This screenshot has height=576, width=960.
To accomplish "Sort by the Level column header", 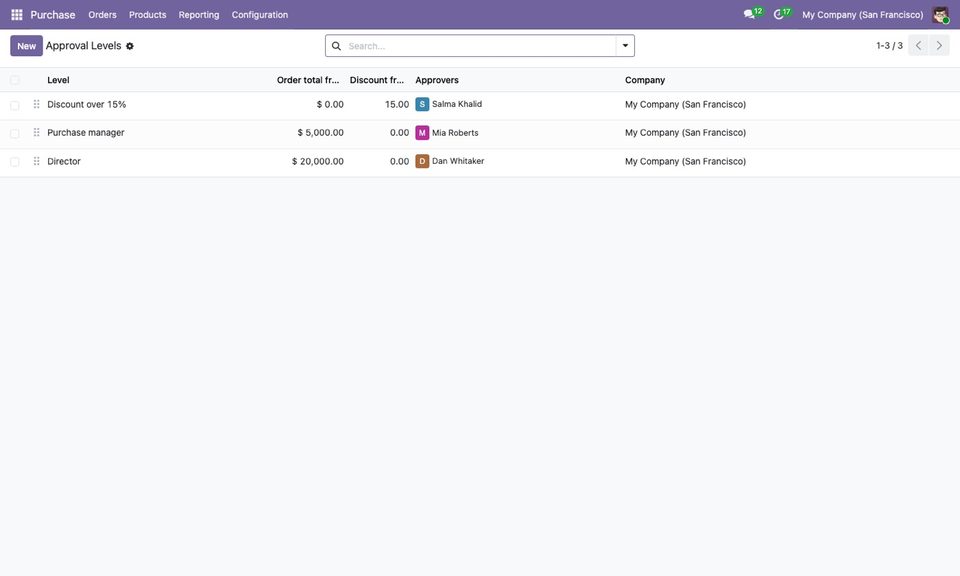I will 58,80.
